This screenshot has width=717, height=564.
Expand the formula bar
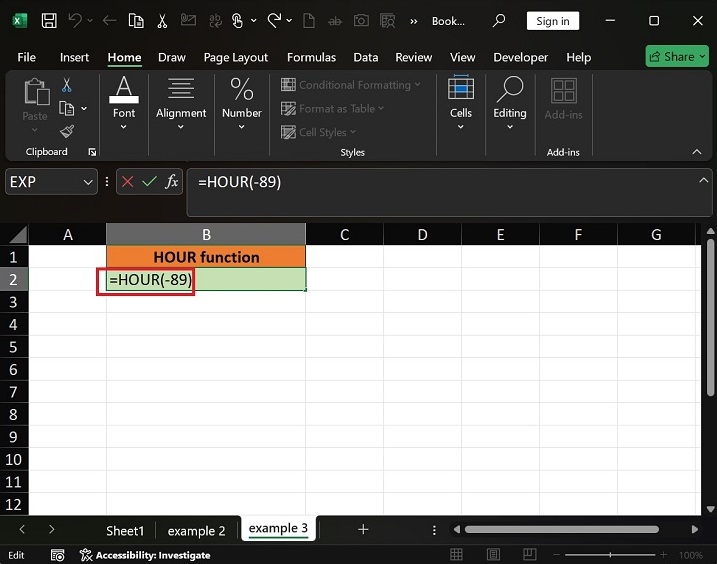(x=703, y=180)
